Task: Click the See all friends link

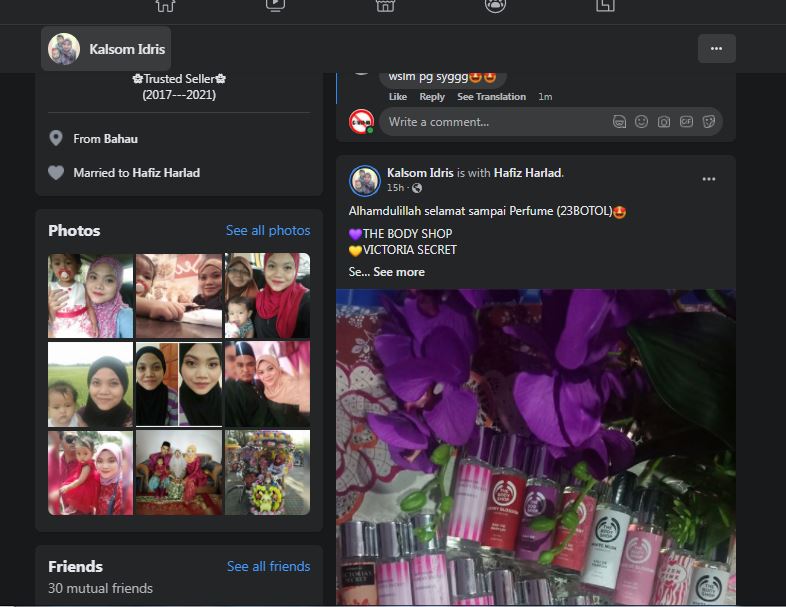Action: point(268,566)
